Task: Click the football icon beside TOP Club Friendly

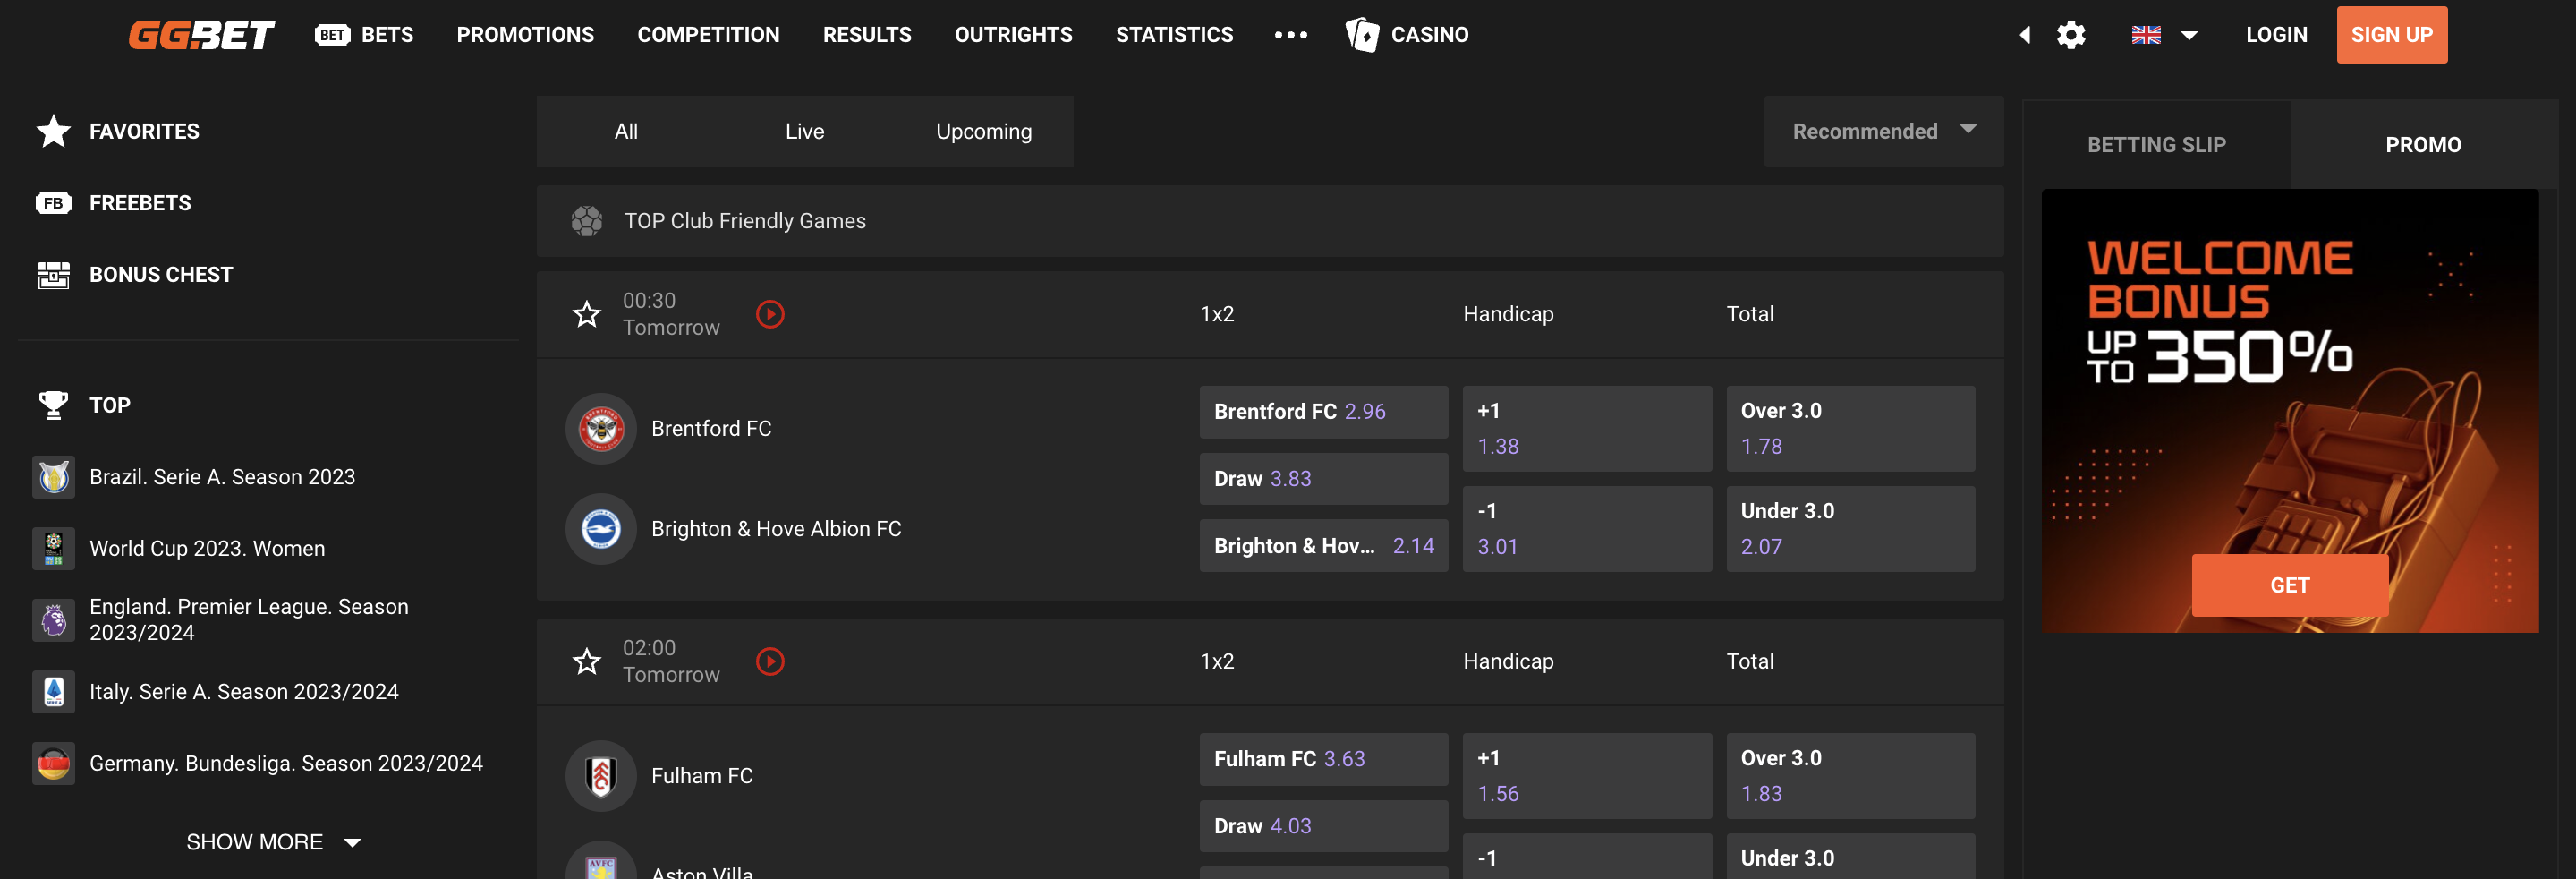Action: point(587,221)
